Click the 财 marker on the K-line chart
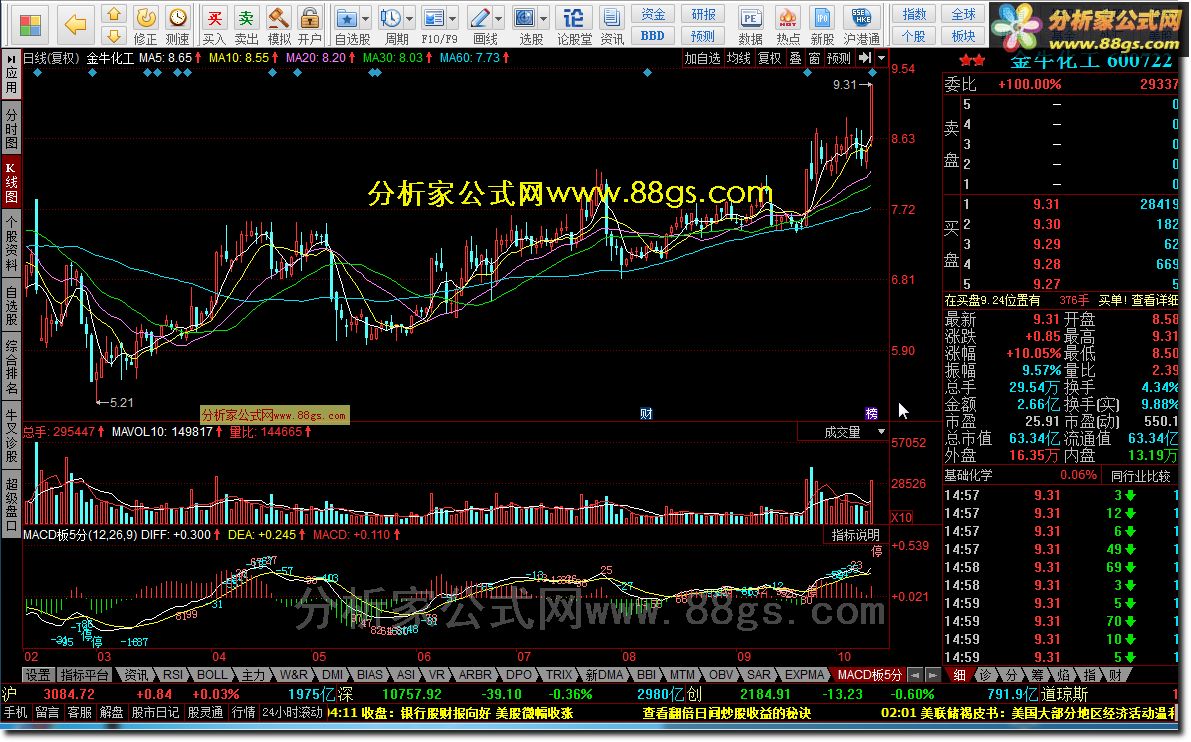This screenshot has width=1191, height=742. (x=646, y=413)
